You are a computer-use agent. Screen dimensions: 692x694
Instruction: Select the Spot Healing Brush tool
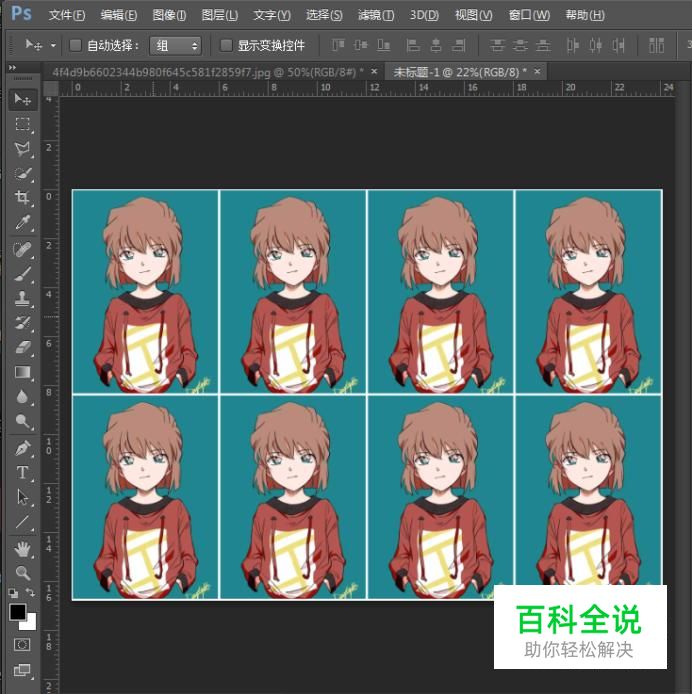22,250
